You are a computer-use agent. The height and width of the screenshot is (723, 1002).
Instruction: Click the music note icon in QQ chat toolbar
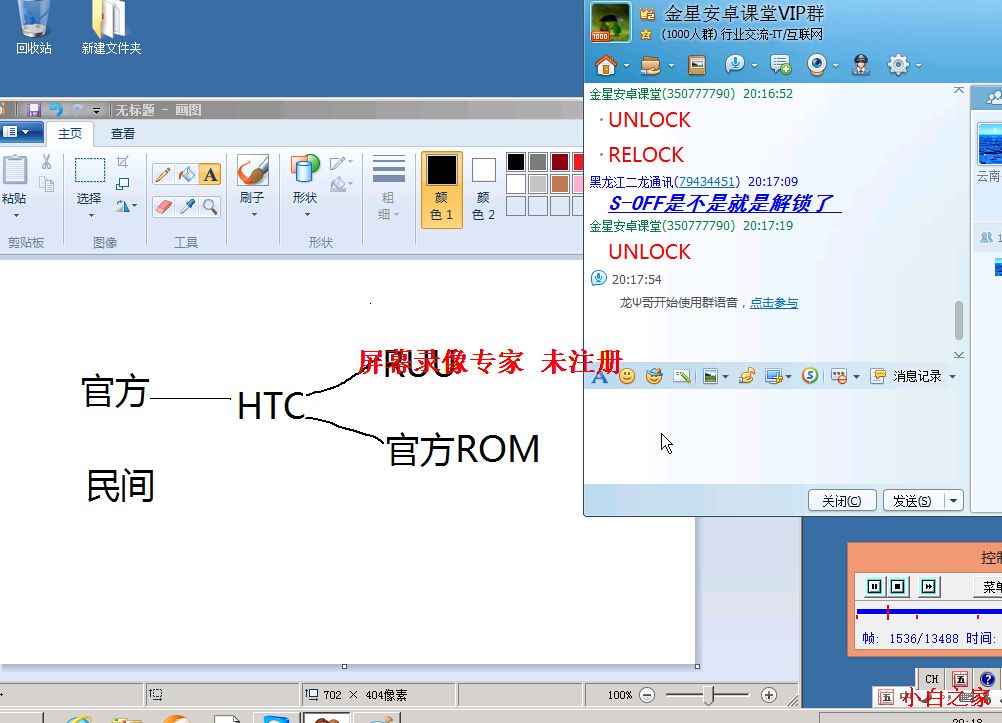(x=746, y=376)
